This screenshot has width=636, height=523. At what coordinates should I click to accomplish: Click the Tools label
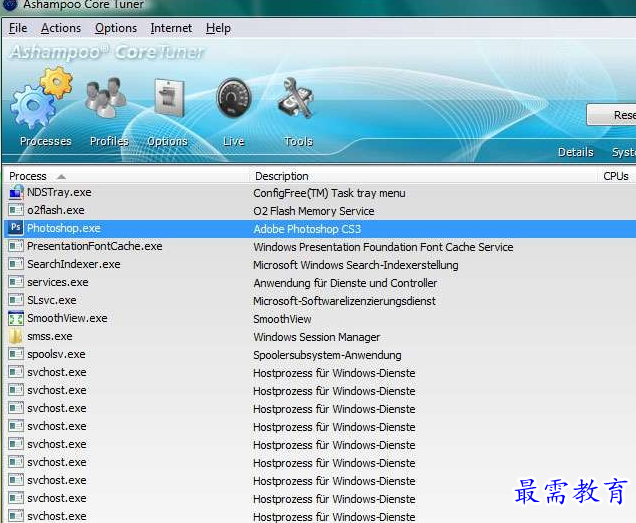pos(298,141)
